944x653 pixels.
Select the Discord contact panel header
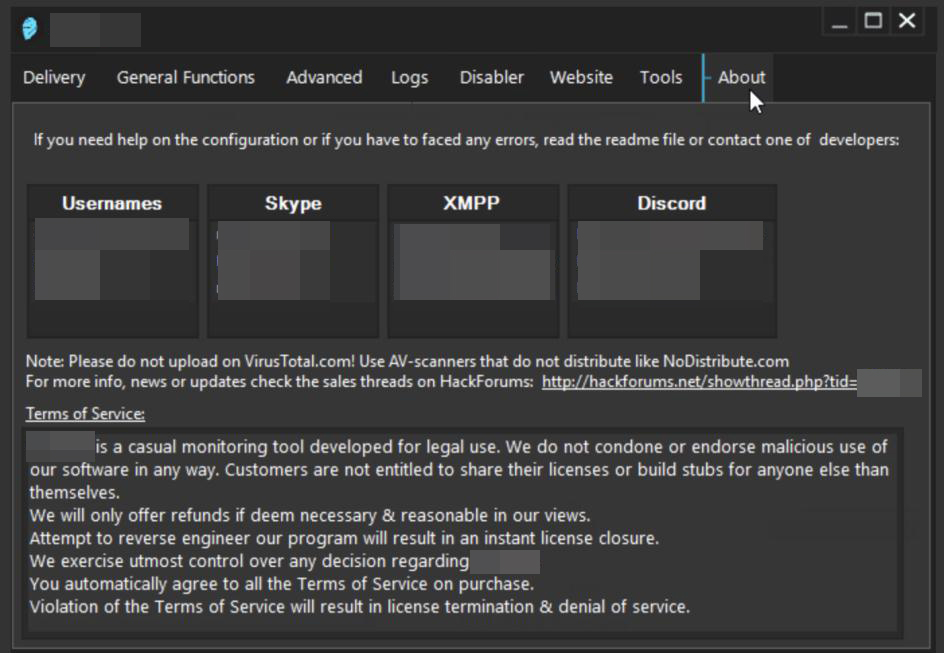coord(671,203)
